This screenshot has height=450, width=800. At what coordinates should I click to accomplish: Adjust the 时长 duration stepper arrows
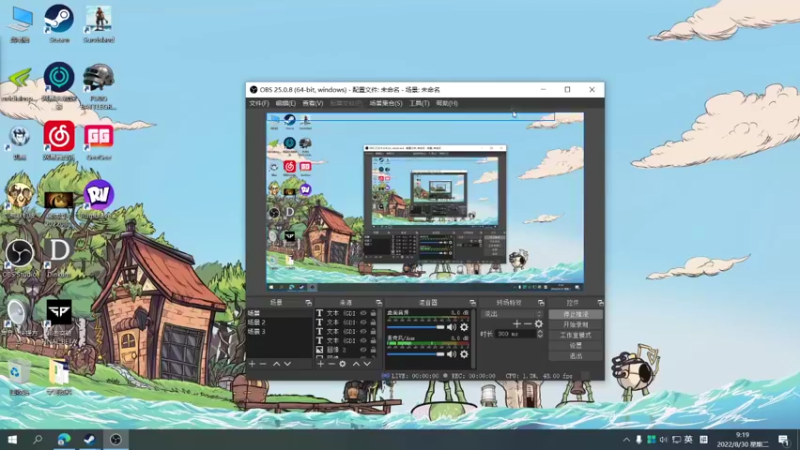click(540, 334)
